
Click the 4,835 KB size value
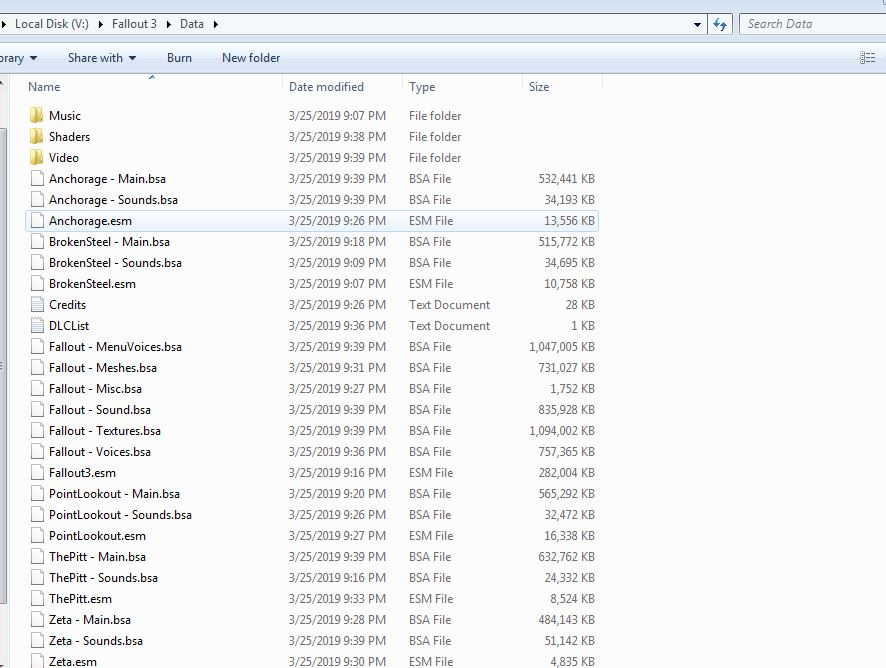click(572, 661)
